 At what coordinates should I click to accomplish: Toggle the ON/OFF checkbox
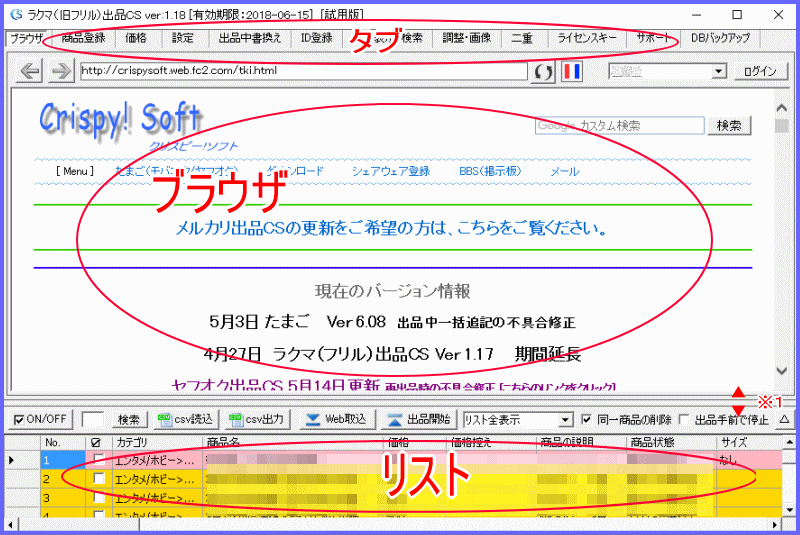coord(19,420)
